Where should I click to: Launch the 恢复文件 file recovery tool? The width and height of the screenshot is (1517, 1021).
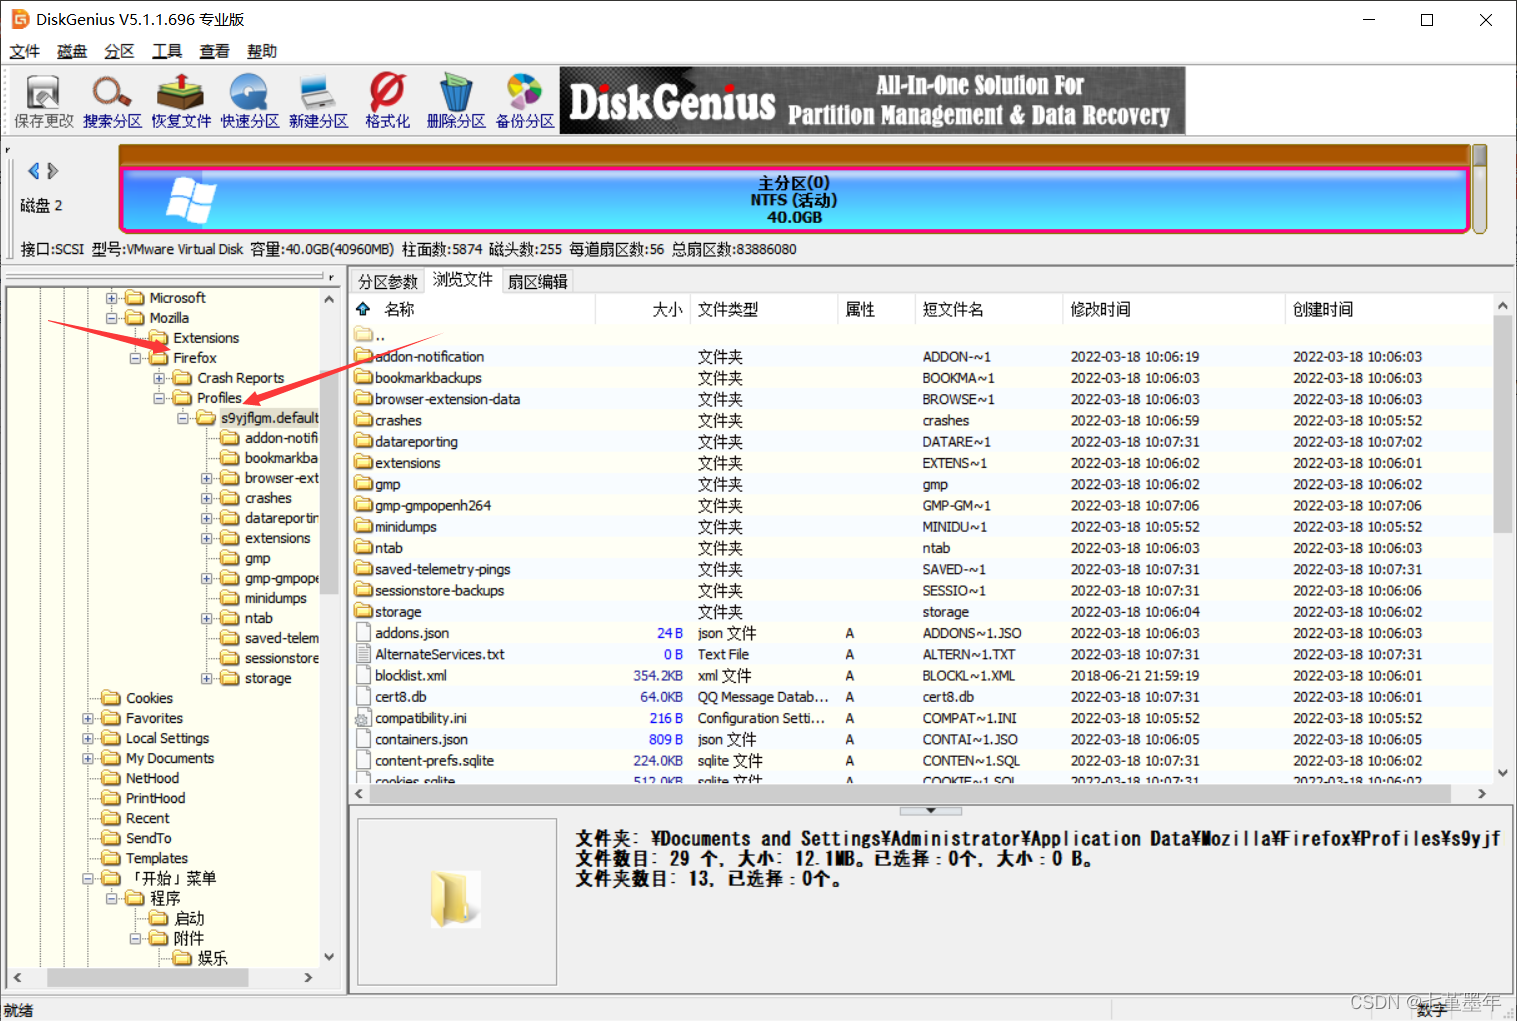click(181, 101)
